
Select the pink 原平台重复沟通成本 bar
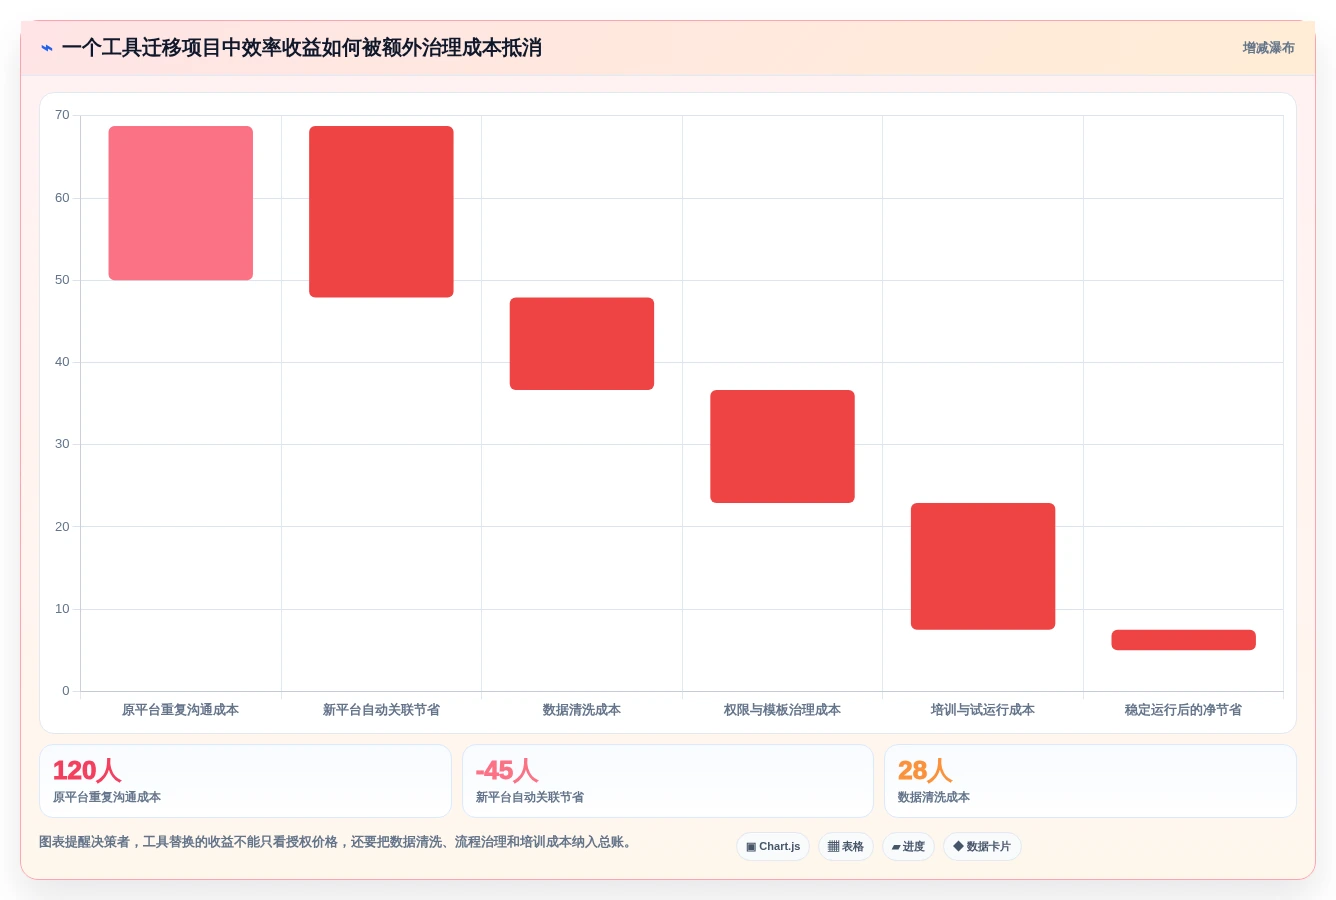[x=181, y=203]
